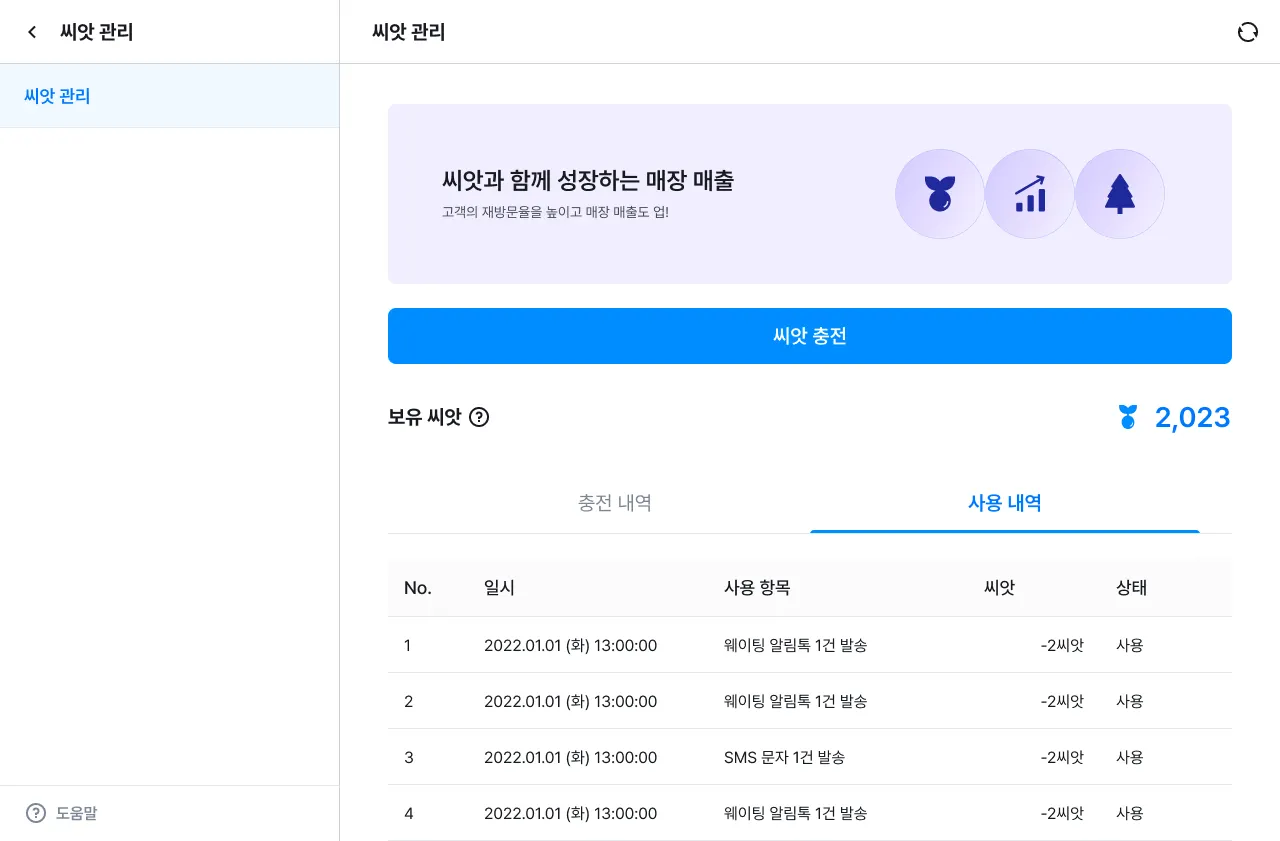Screen dimensions: 1280x841
Task: Click the blue seed icon beside 2,023
Action: click(1128, 417)
